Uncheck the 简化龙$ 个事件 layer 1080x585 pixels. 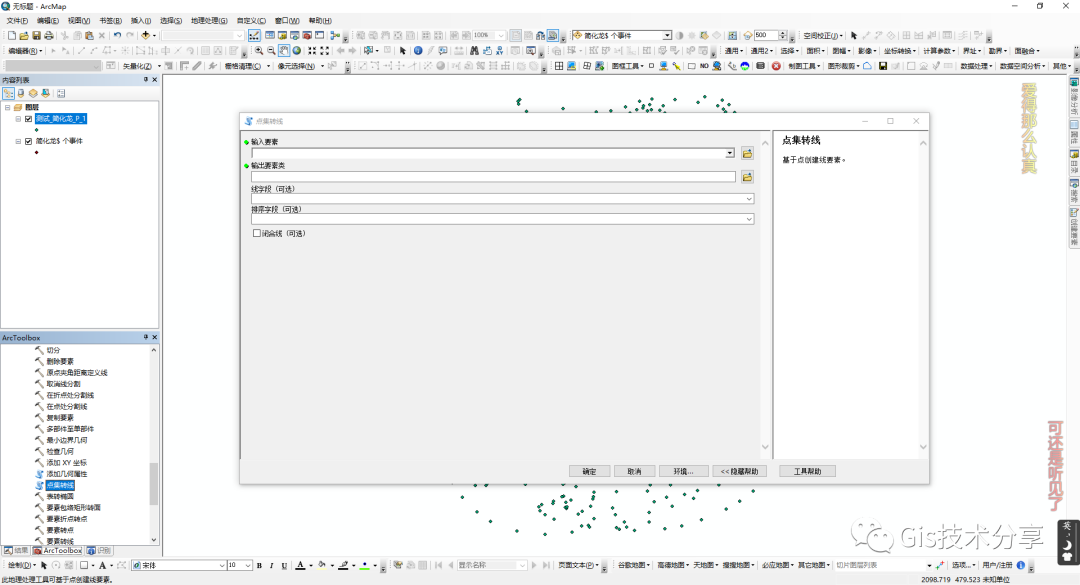(28, 142)
